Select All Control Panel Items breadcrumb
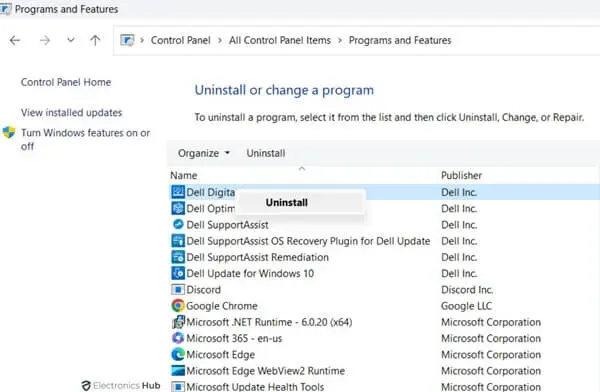The width and height of the screenshot is (600, 392). pos(280,40)
